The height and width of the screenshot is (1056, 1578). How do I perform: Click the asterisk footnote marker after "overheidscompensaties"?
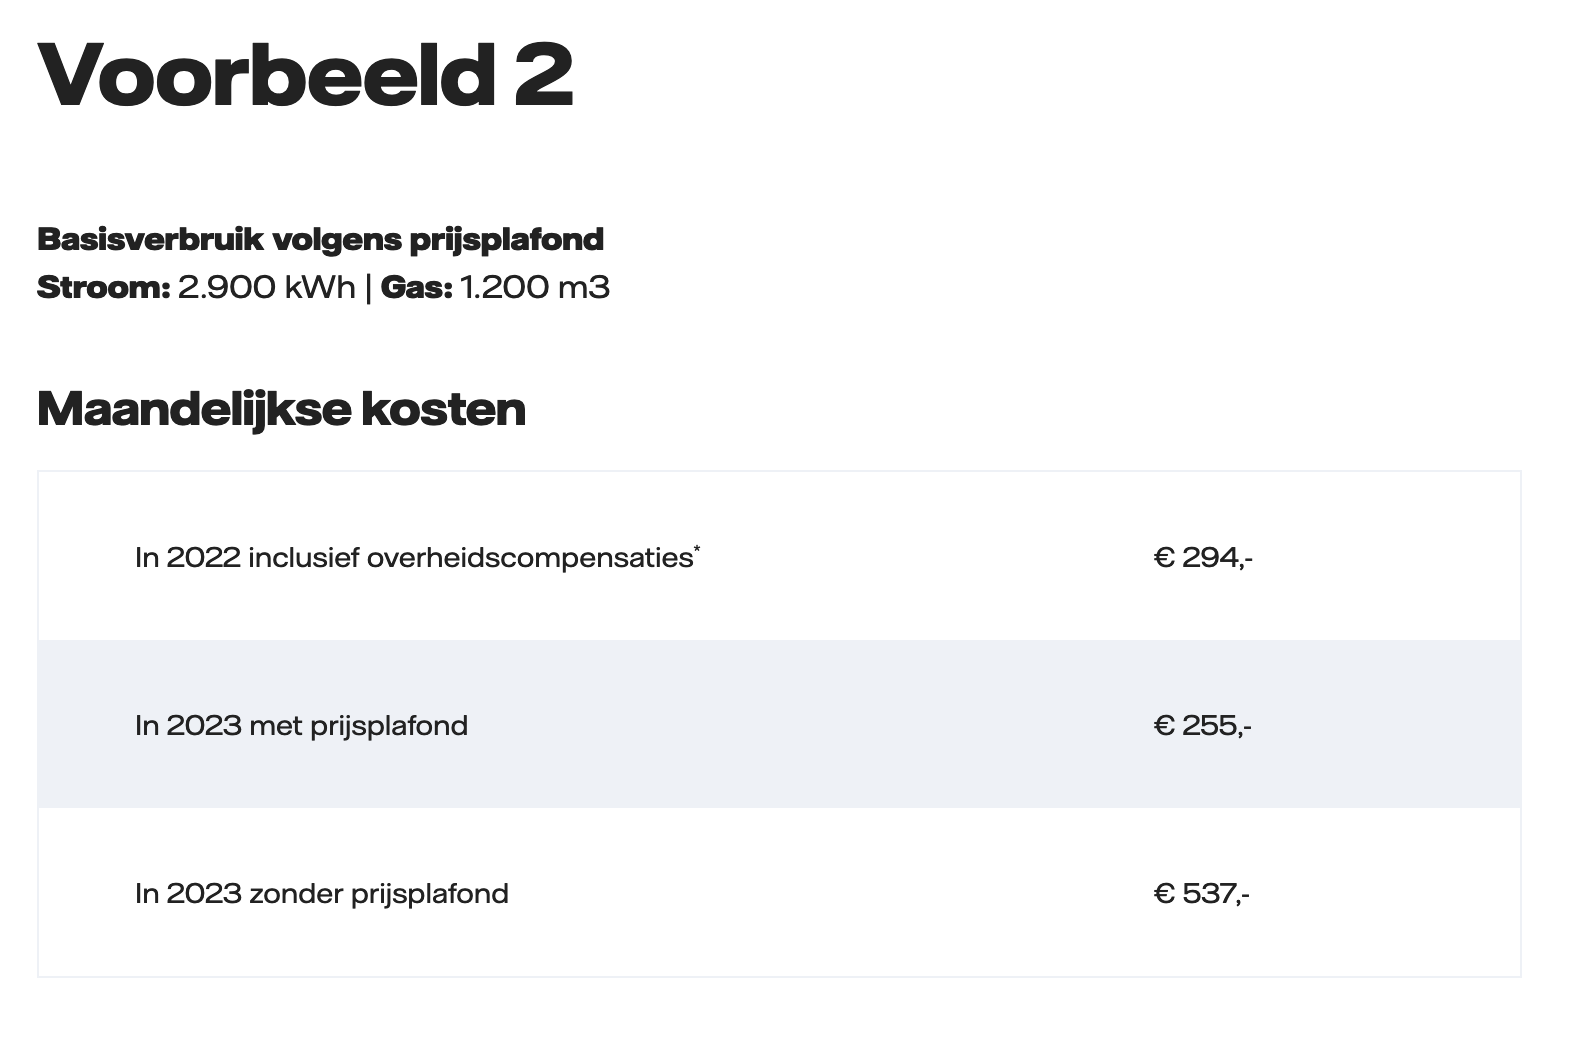tap(697, 548)
